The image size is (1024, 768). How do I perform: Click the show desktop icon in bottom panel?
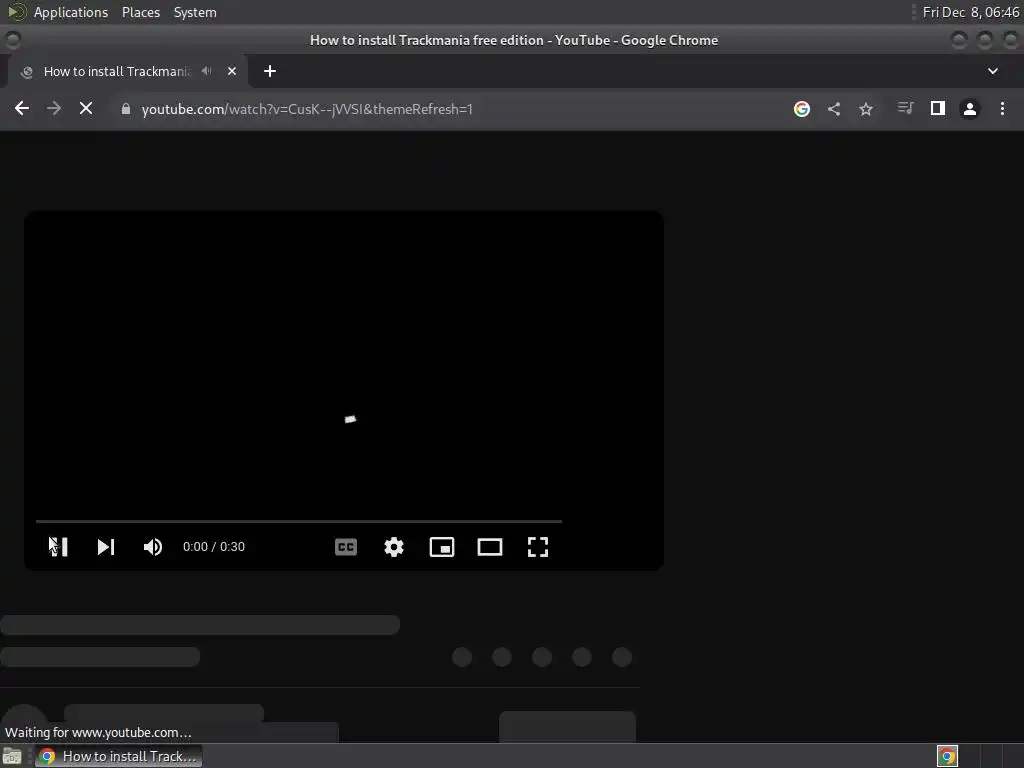12,756
